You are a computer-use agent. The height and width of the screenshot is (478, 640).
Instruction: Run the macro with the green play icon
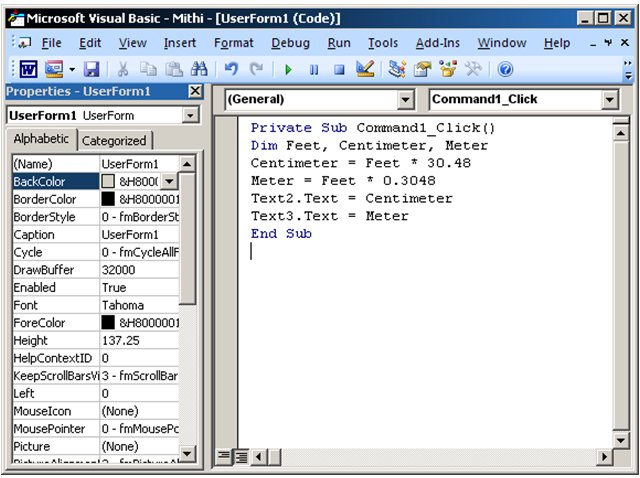click(x=288, y=69)
